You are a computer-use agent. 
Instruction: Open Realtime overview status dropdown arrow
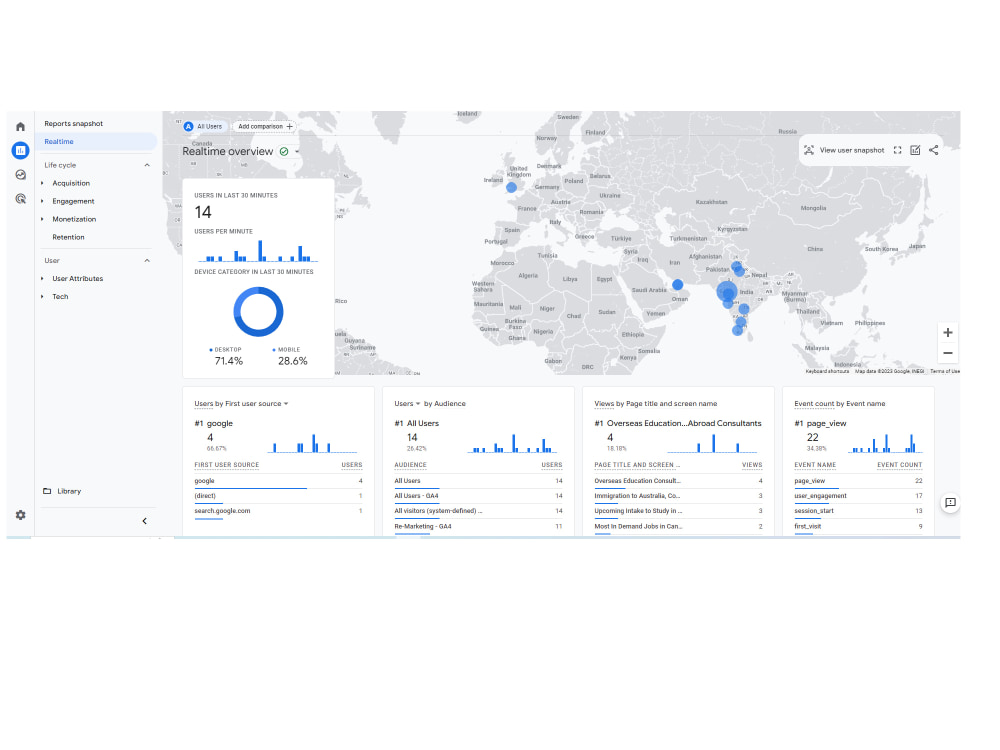(x=297, y=151)
